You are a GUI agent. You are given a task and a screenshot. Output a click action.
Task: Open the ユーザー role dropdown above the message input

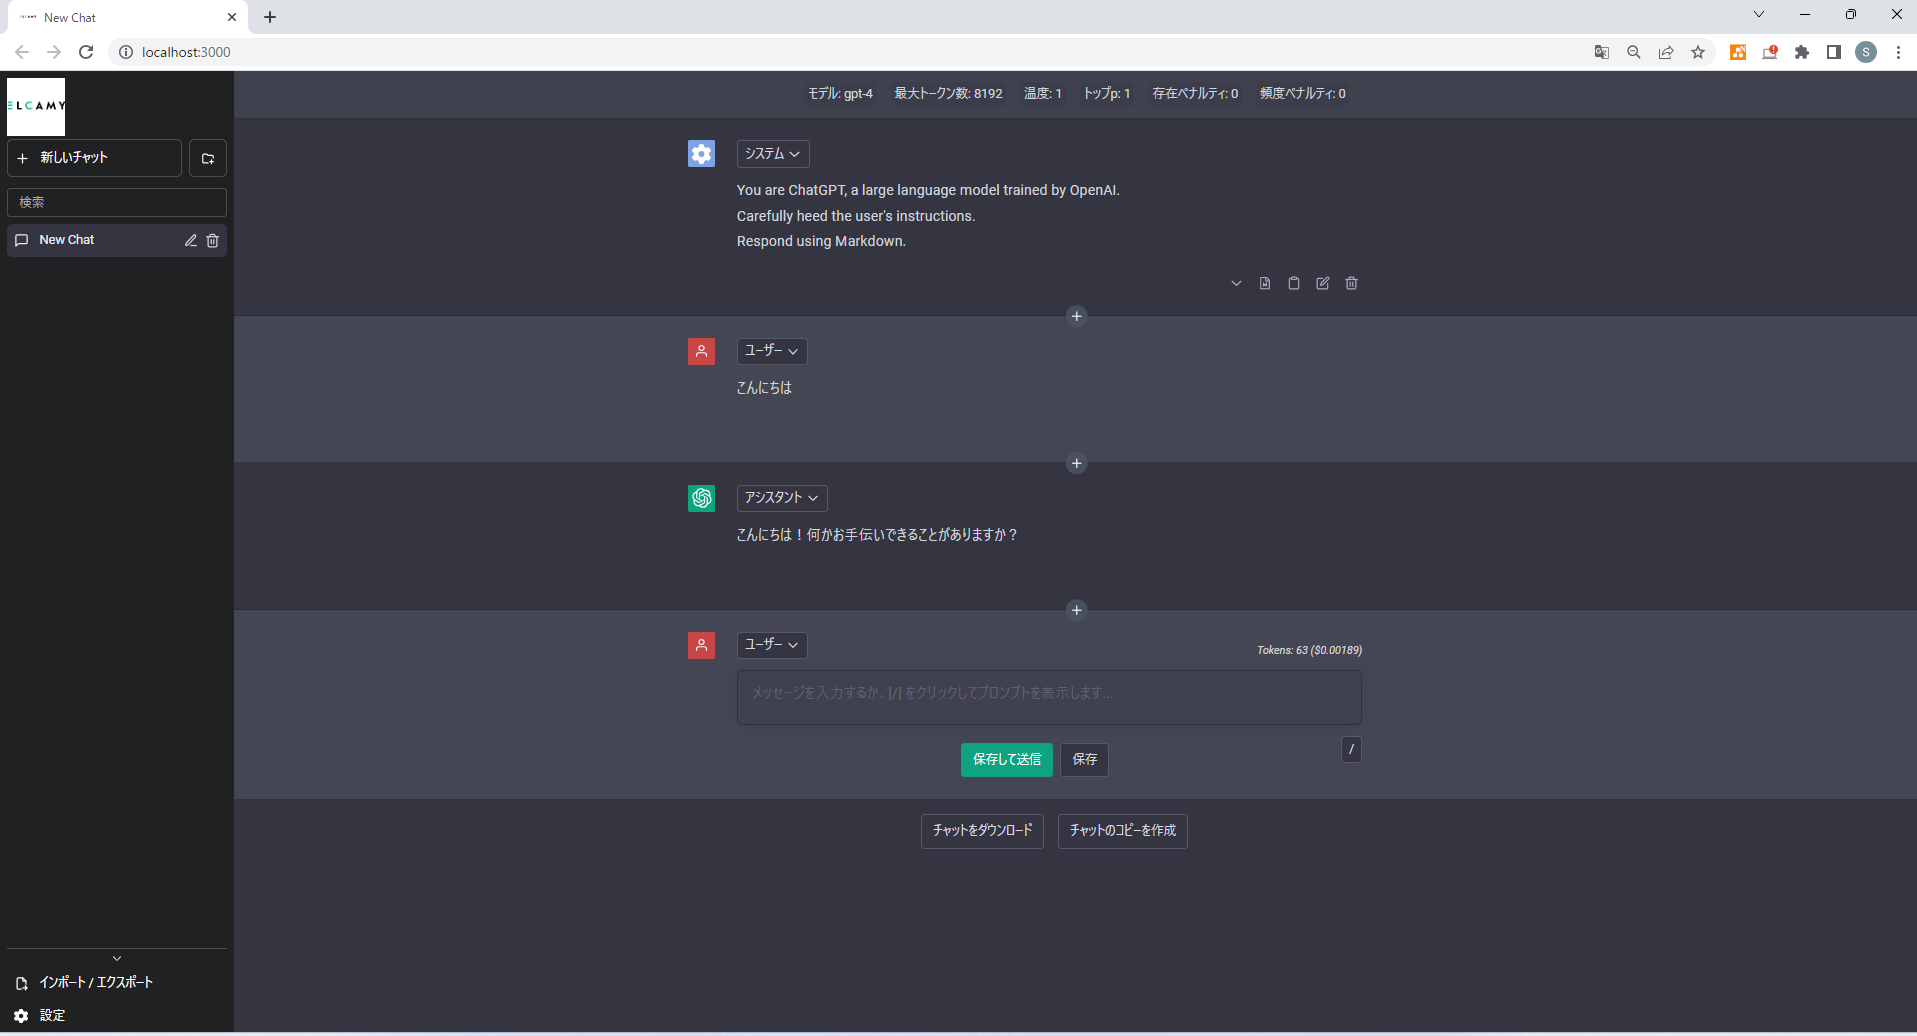(771, 645)
